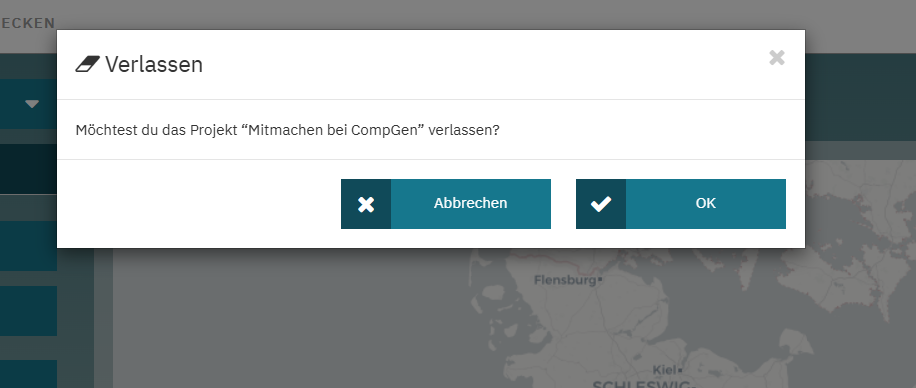This screenshot has width=916, height=388.
Task: Click the dark sidebar panel below the dropdown
Action: (x=28, y=169)
